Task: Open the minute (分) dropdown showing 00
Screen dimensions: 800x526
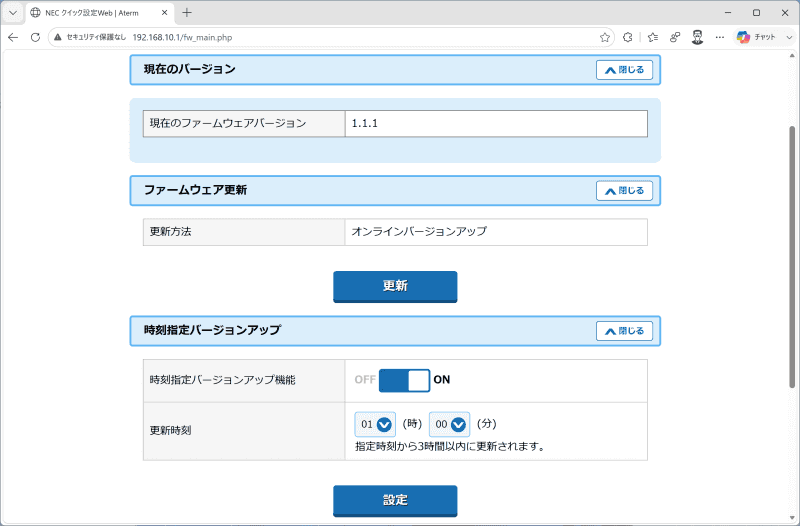Action: coord(449,424)
